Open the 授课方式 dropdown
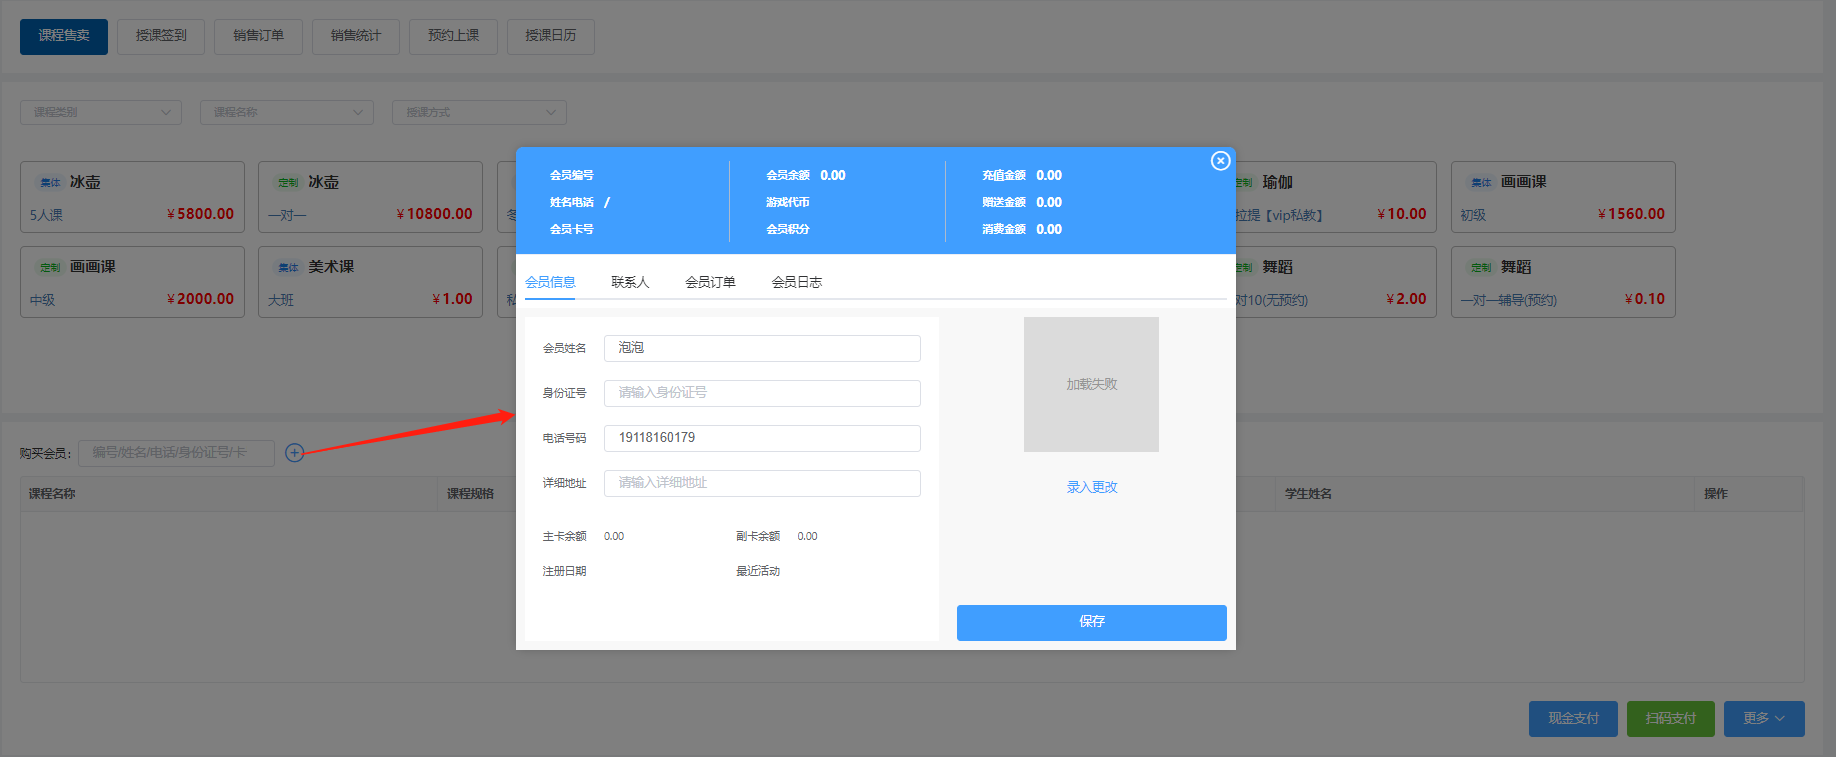 (x=479, y=112)
